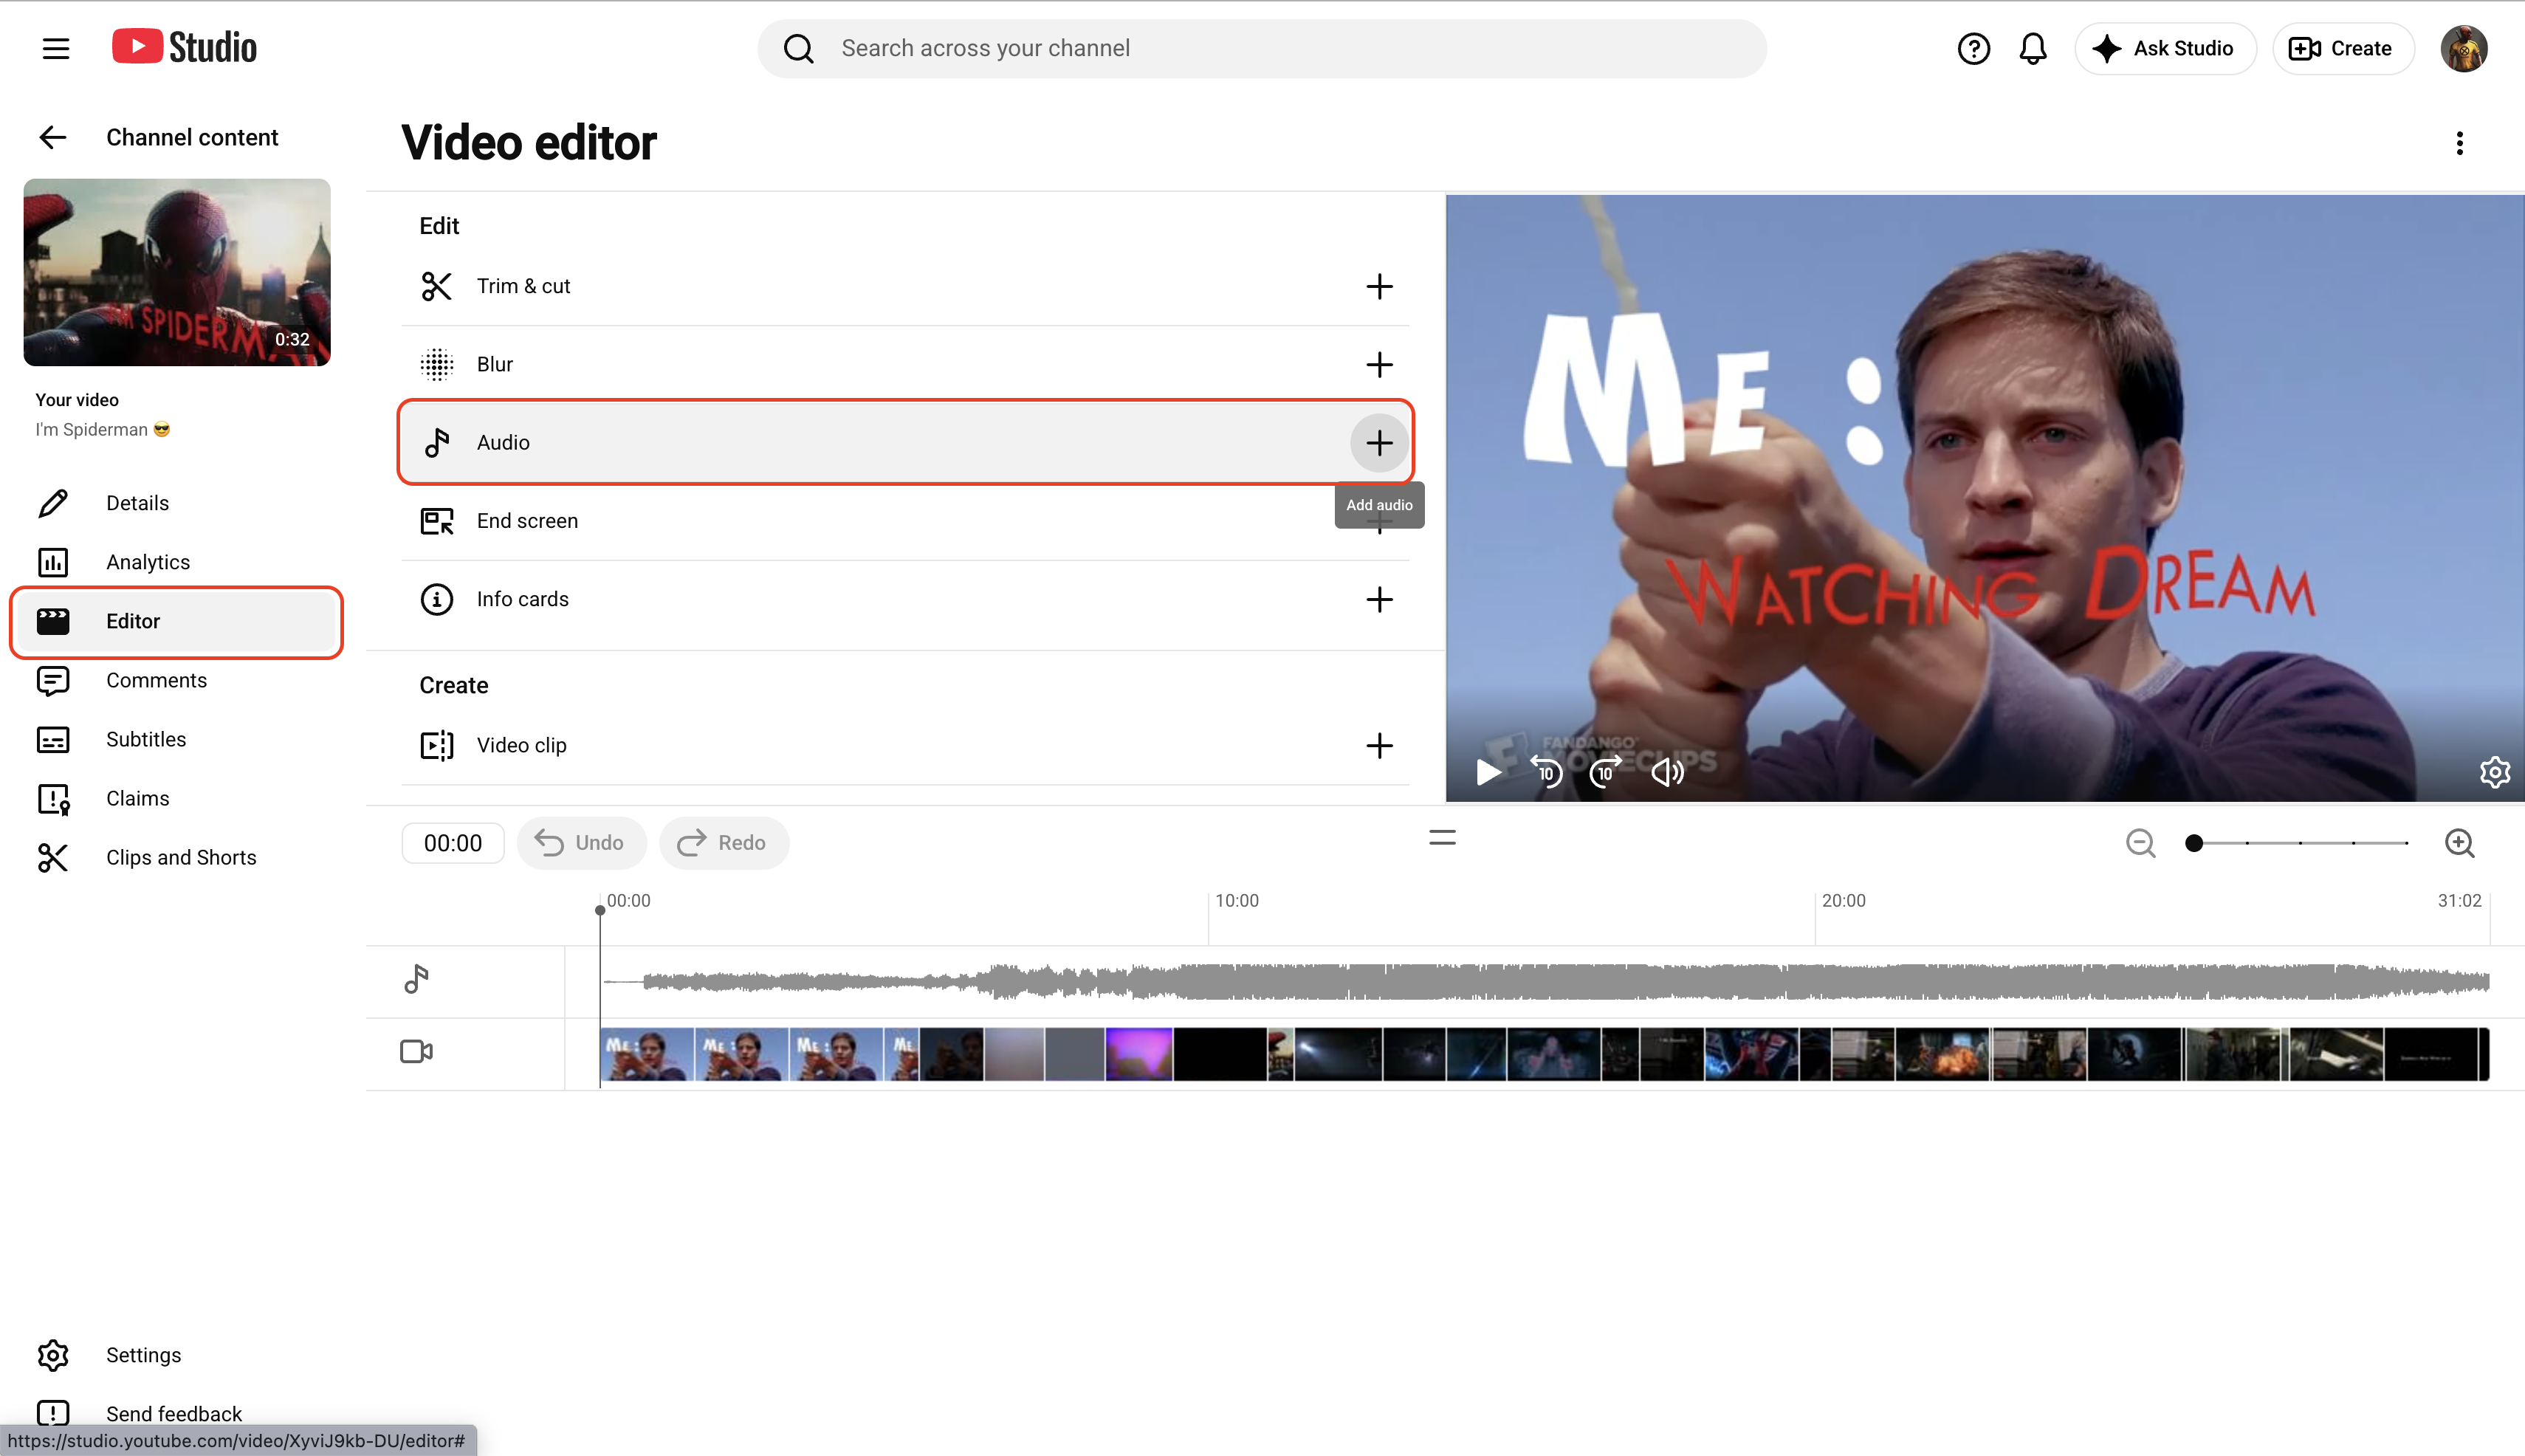The image size is (2525, 1456).
Task: Open the Spiderman video thumbnail
Action: pos(177,272)
